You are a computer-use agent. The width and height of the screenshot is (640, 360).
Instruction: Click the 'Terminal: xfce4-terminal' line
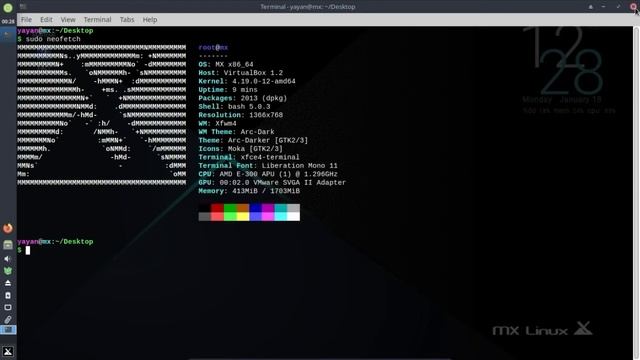point(249,157)
